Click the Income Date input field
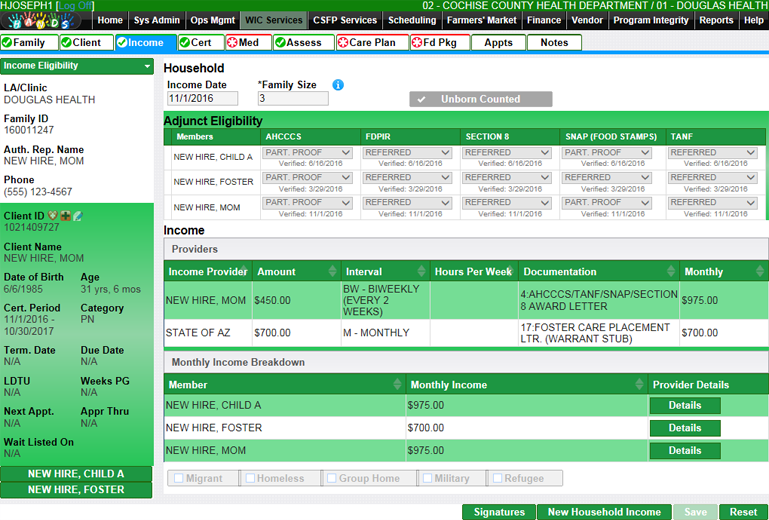Image resolution: width=769 pixels, height=520 pixels. click(202, 99)
